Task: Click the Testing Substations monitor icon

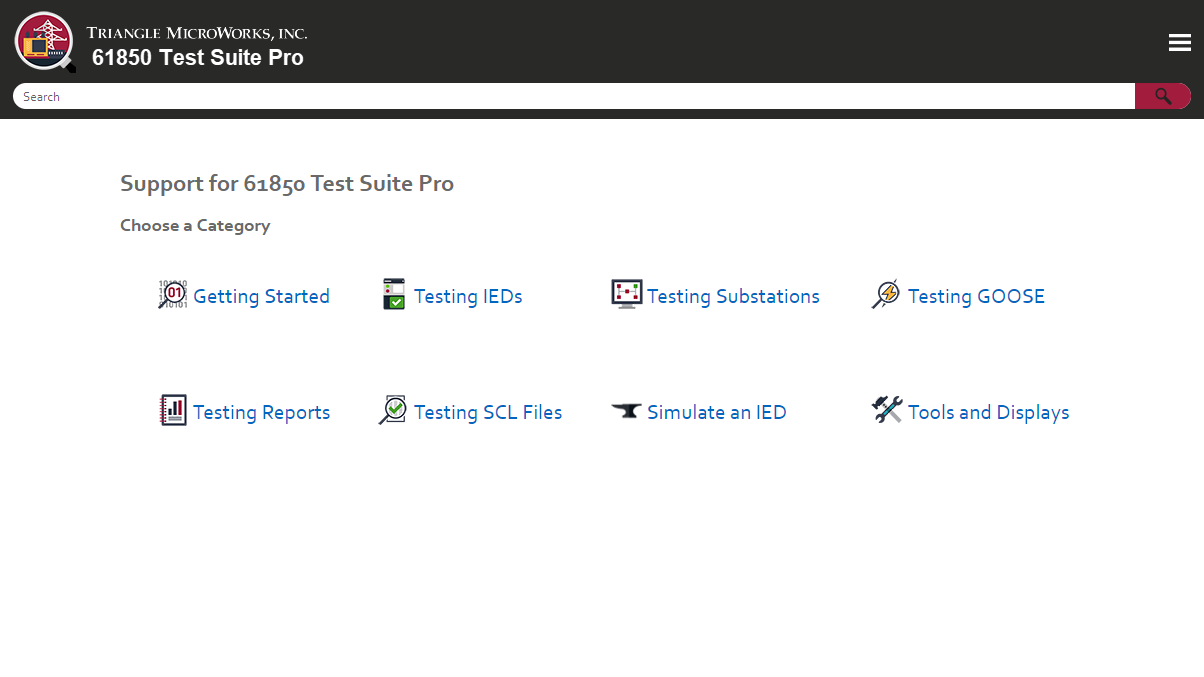Action: pos(627,294)
